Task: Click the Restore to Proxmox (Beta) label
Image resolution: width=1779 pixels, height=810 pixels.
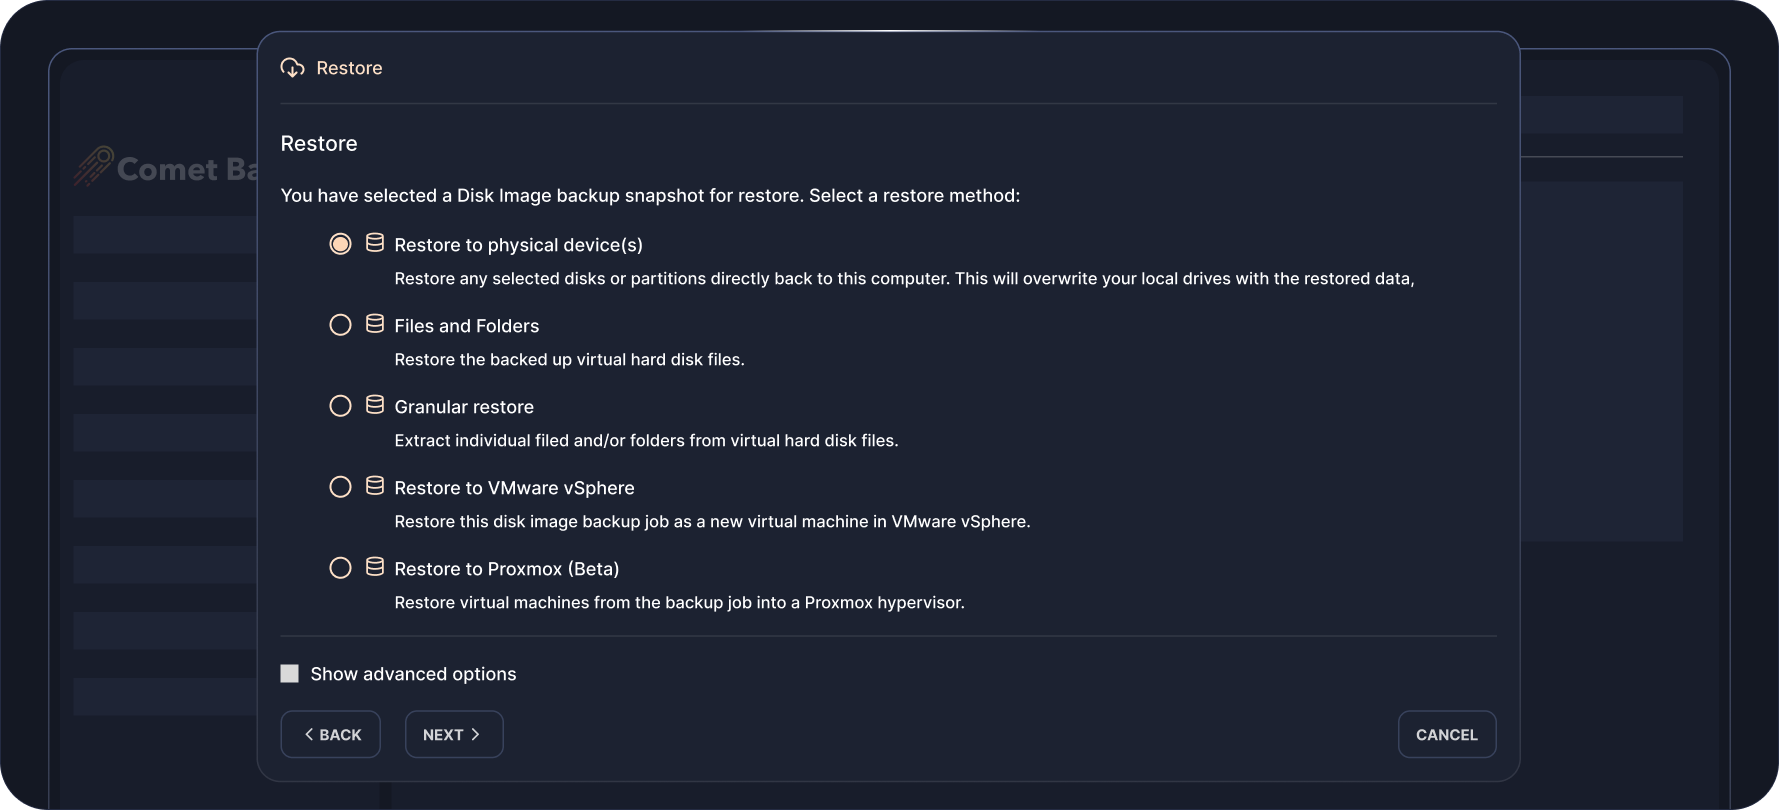Action: [507, 569]
